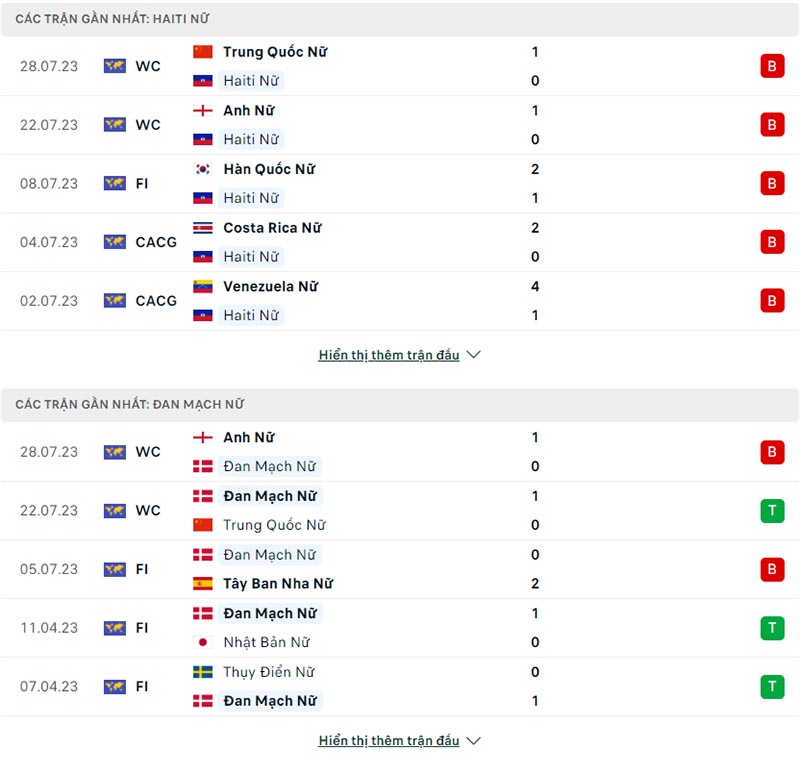Click CACG competition icon for 04.07.23 match

pyautogui.click(x=115, y=242)
